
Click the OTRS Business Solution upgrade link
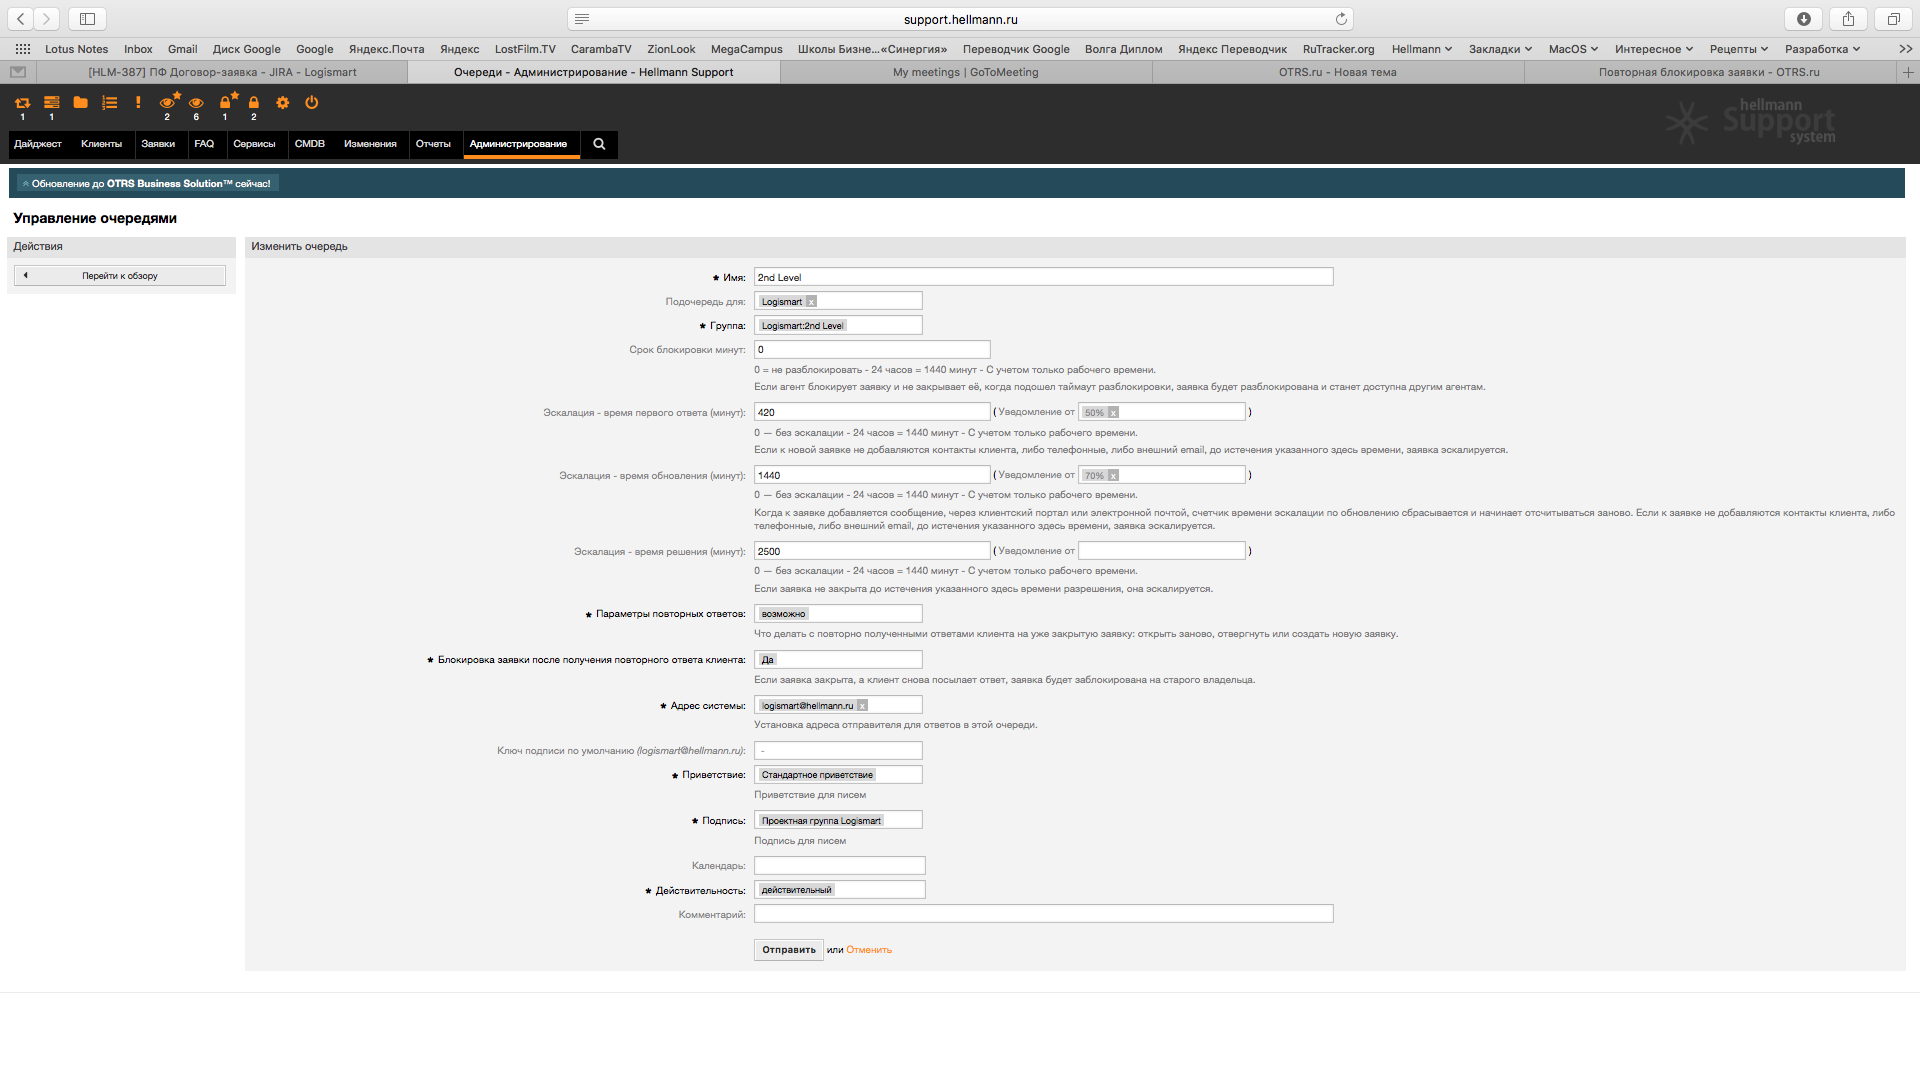[147, 184]
